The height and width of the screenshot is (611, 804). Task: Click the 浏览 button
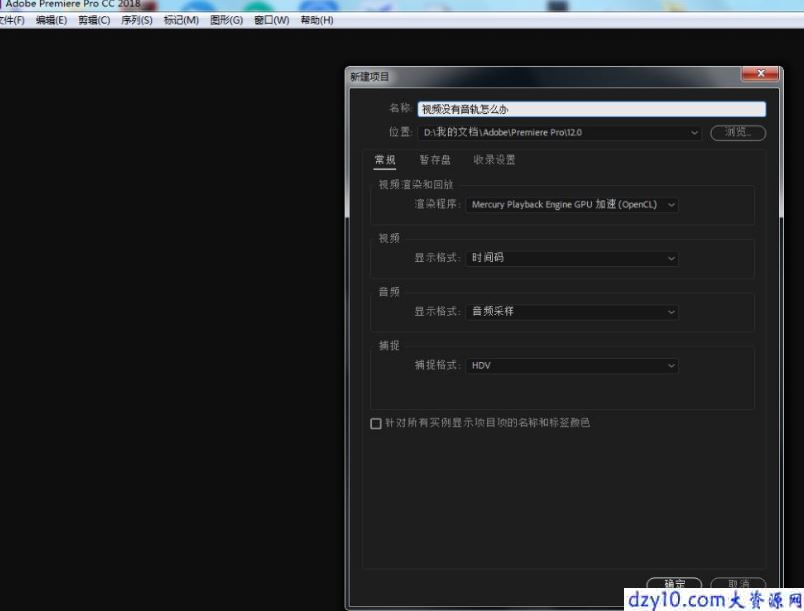[738, 133]
